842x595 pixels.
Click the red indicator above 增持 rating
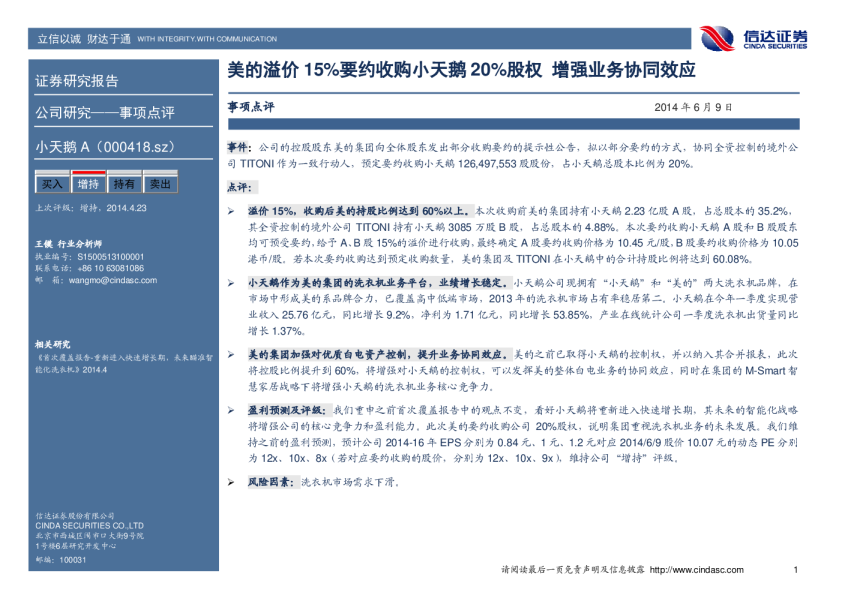88,172
